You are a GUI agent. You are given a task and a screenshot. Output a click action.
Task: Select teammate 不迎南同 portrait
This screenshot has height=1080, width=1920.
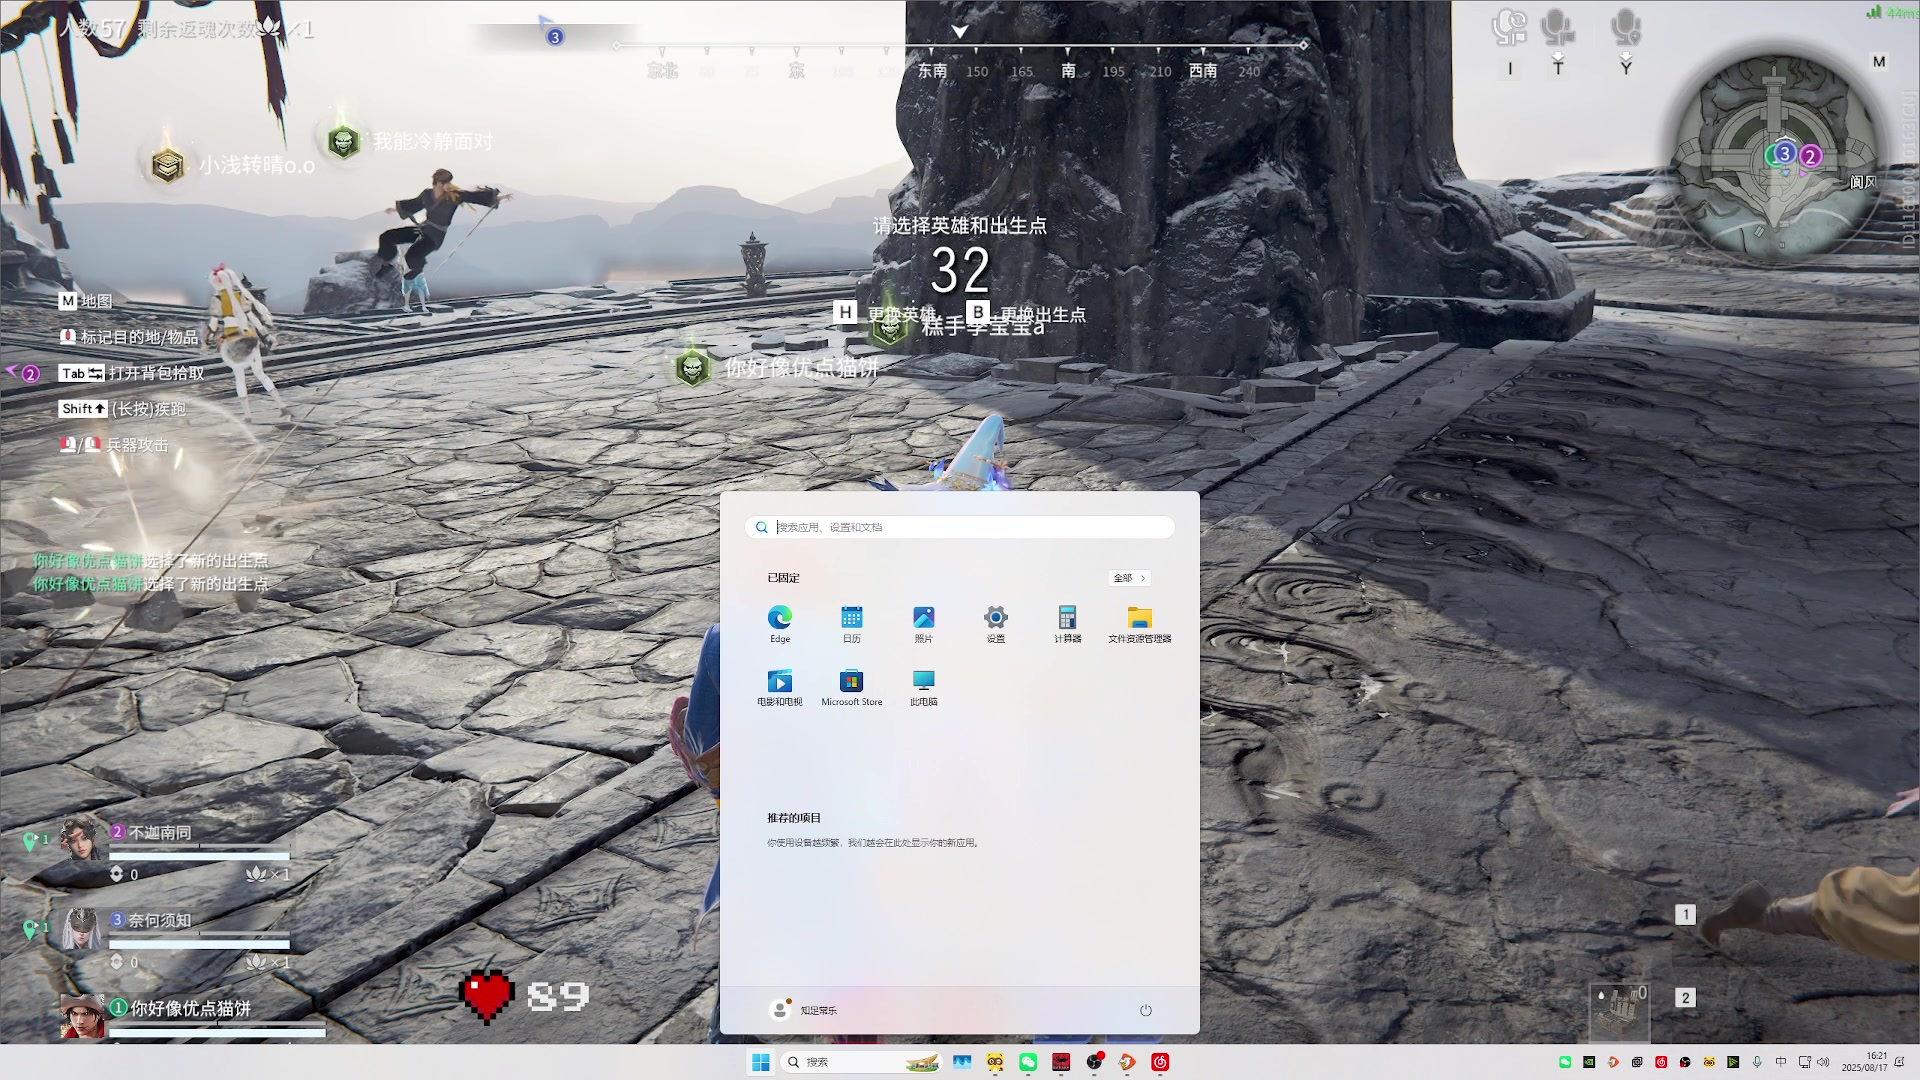point(82,838)
